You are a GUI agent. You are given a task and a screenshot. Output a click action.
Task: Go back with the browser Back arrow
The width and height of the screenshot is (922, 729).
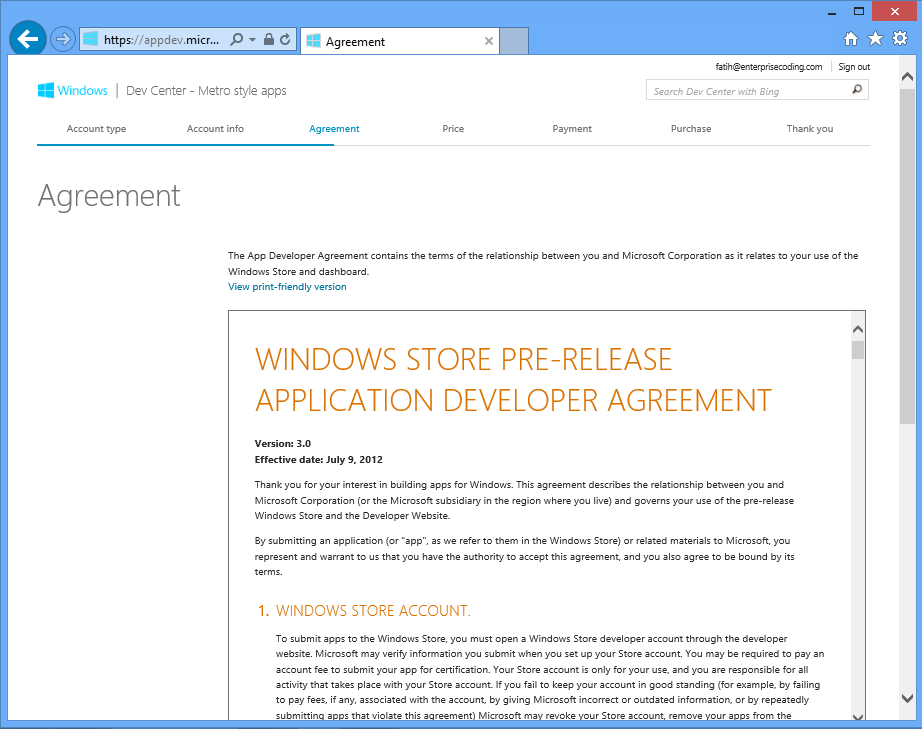pyautogui.click(x=28, y=39)
